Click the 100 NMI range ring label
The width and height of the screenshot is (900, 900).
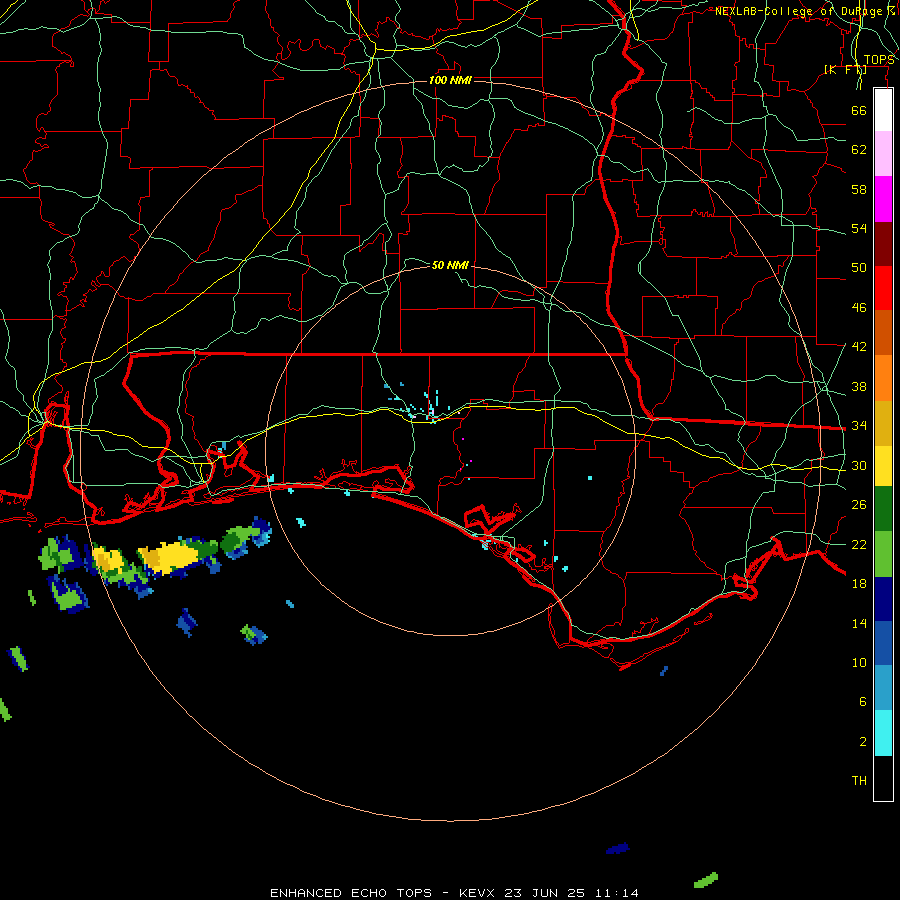pos(450,80)
